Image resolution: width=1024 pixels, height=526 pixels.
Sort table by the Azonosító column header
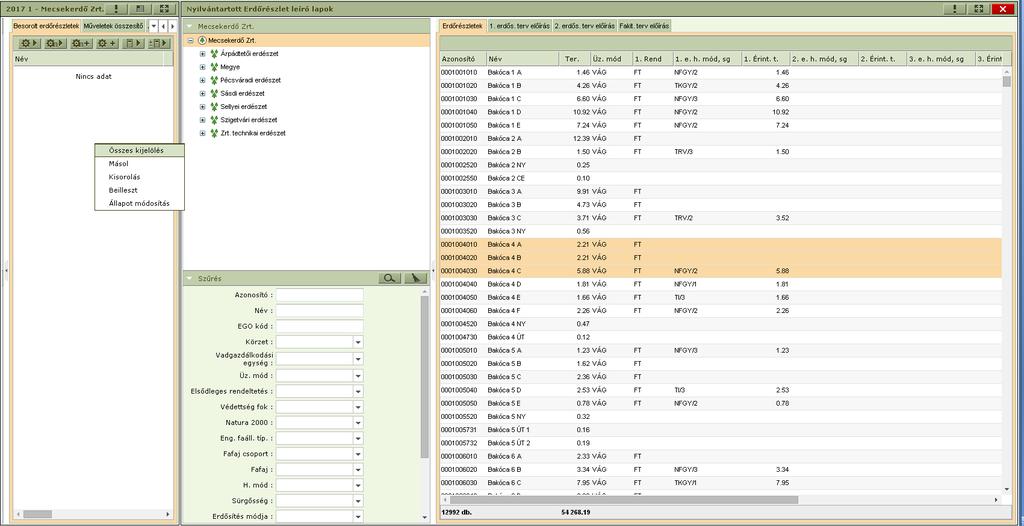click(462, 59)
